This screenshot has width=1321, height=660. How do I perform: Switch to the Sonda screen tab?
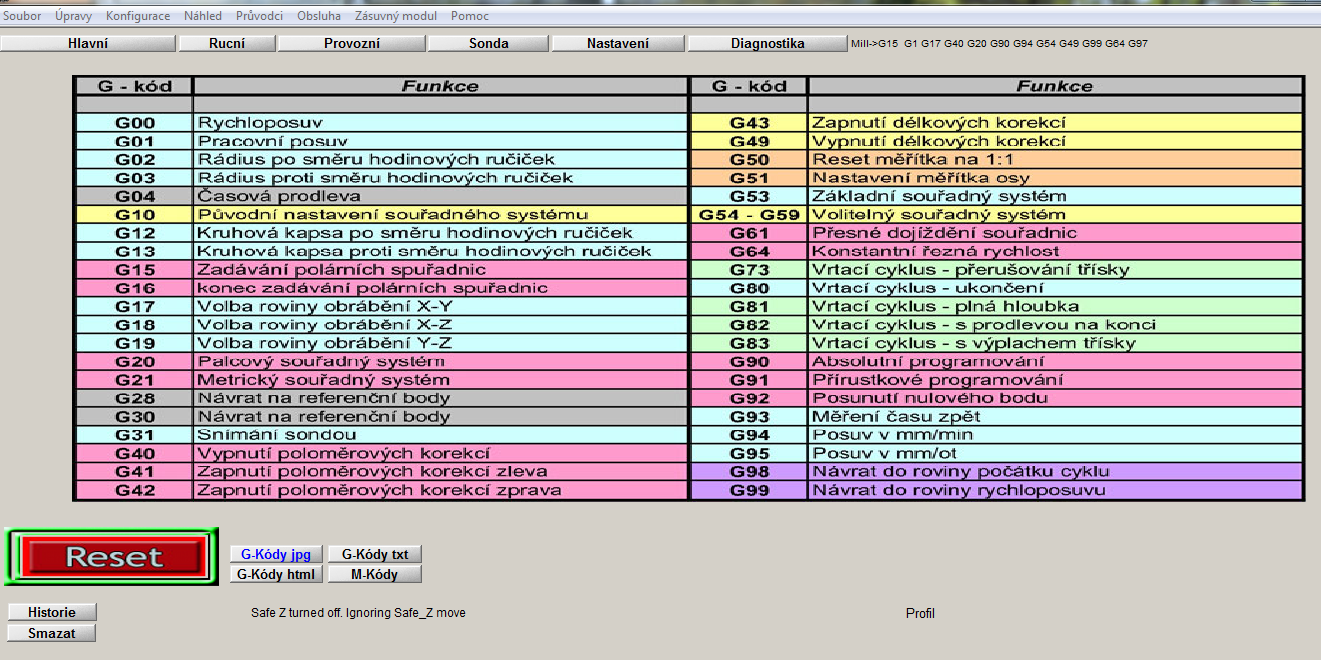[489, 44]
